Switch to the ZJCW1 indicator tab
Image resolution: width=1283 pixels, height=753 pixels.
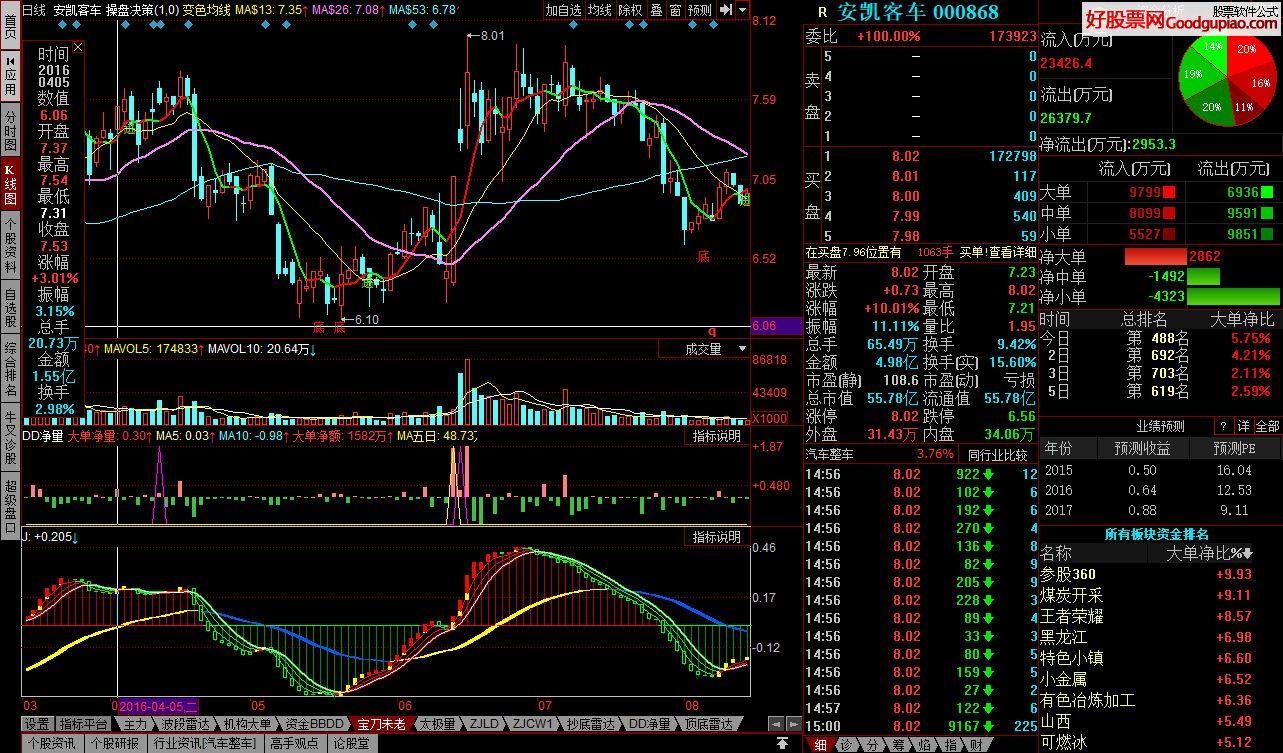[532, 724]
